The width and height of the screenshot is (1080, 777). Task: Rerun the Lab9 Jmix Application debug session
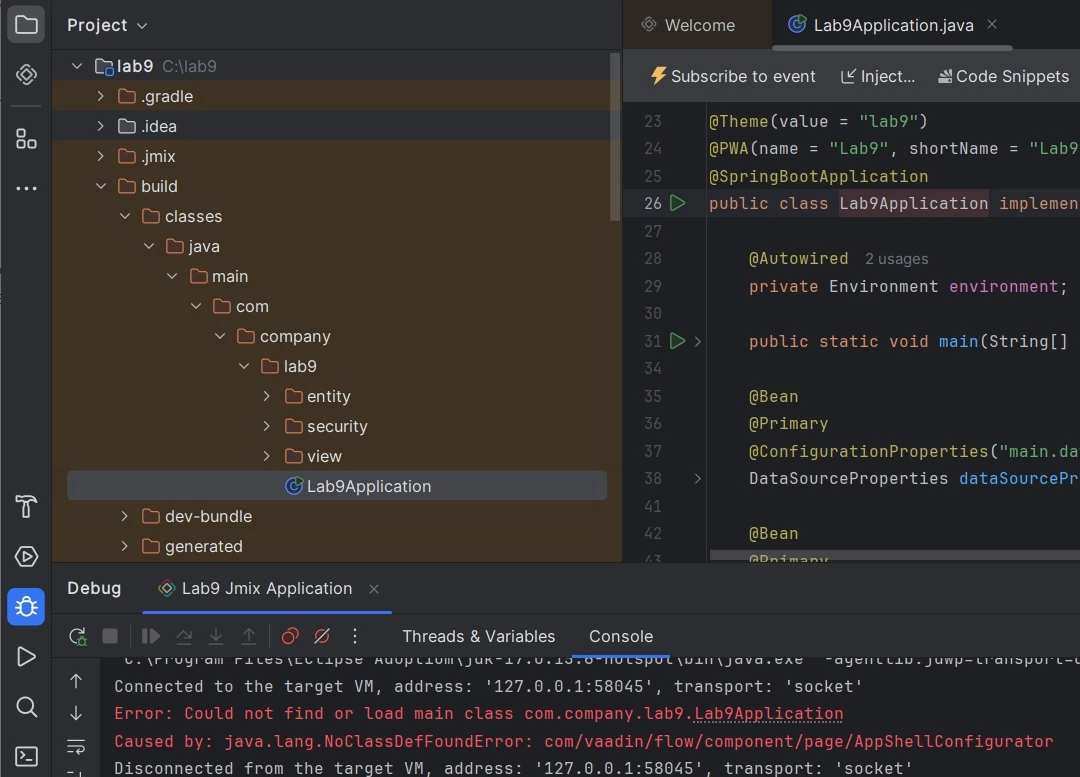pos(78,636)
